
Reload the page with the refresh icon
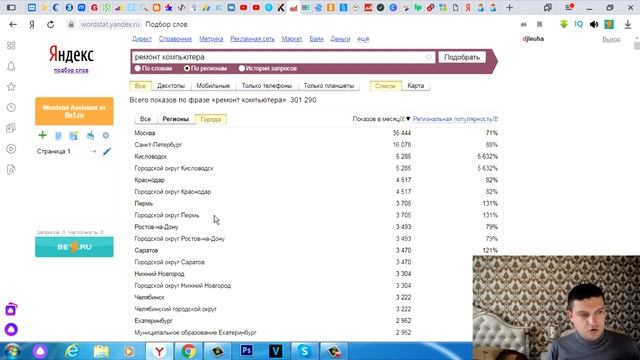point(50,24)
